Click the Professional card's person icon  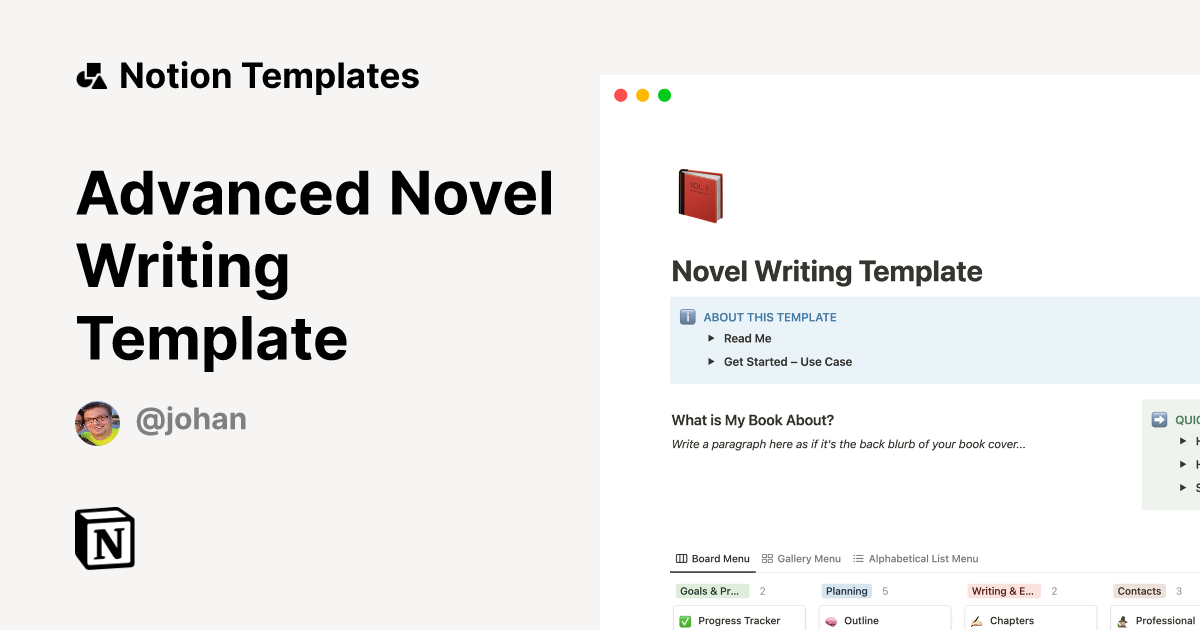pyautogui.click(x=1122, y=621)
